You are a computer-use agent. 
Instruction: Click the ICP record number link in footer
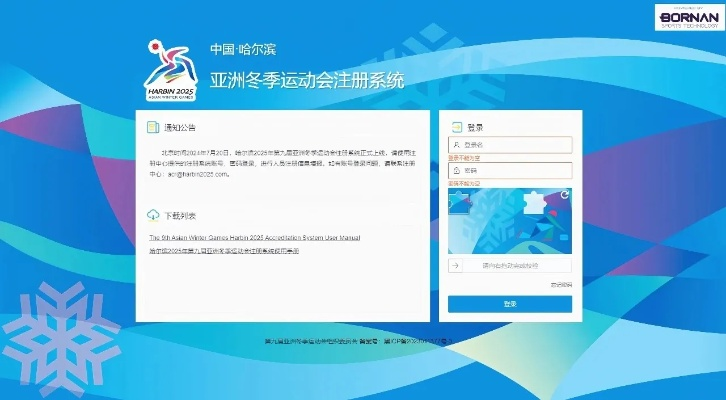coord(418,342)
